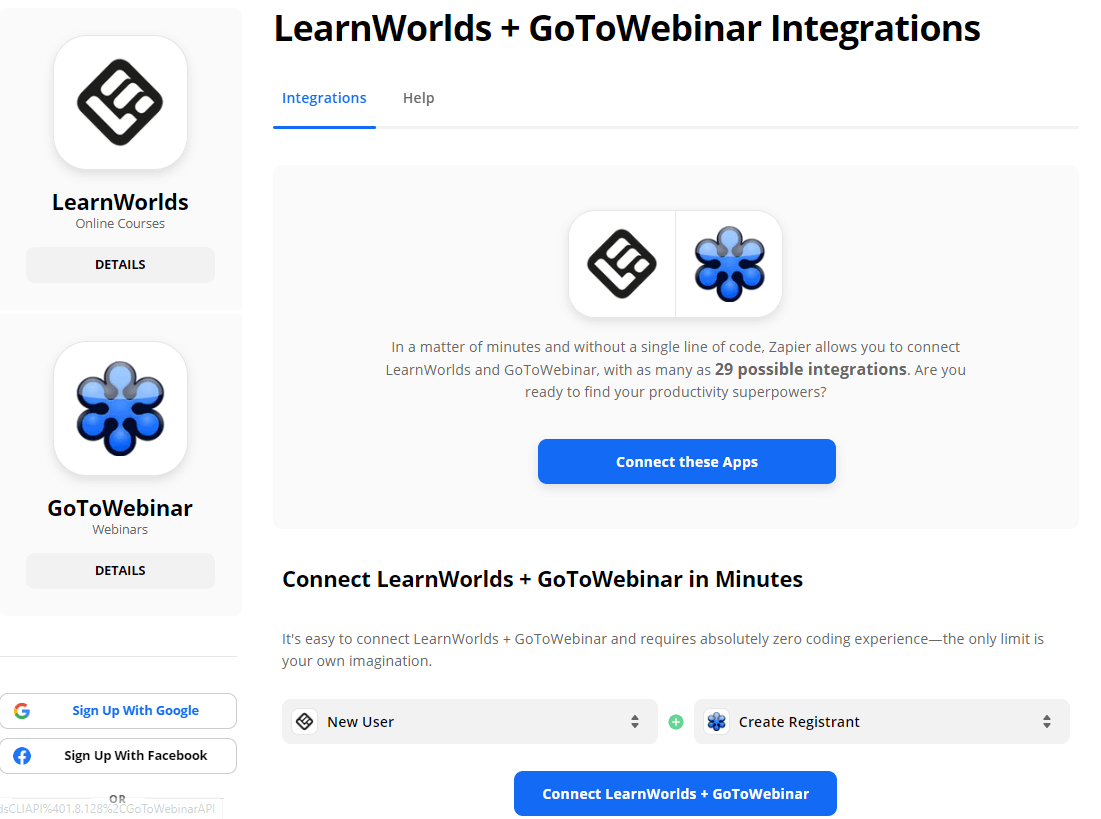Click the GoToWebinar icon inside the Create Registrant selector
The height and width of the screenshot is (819, 1101).
(x=716, y=721)
